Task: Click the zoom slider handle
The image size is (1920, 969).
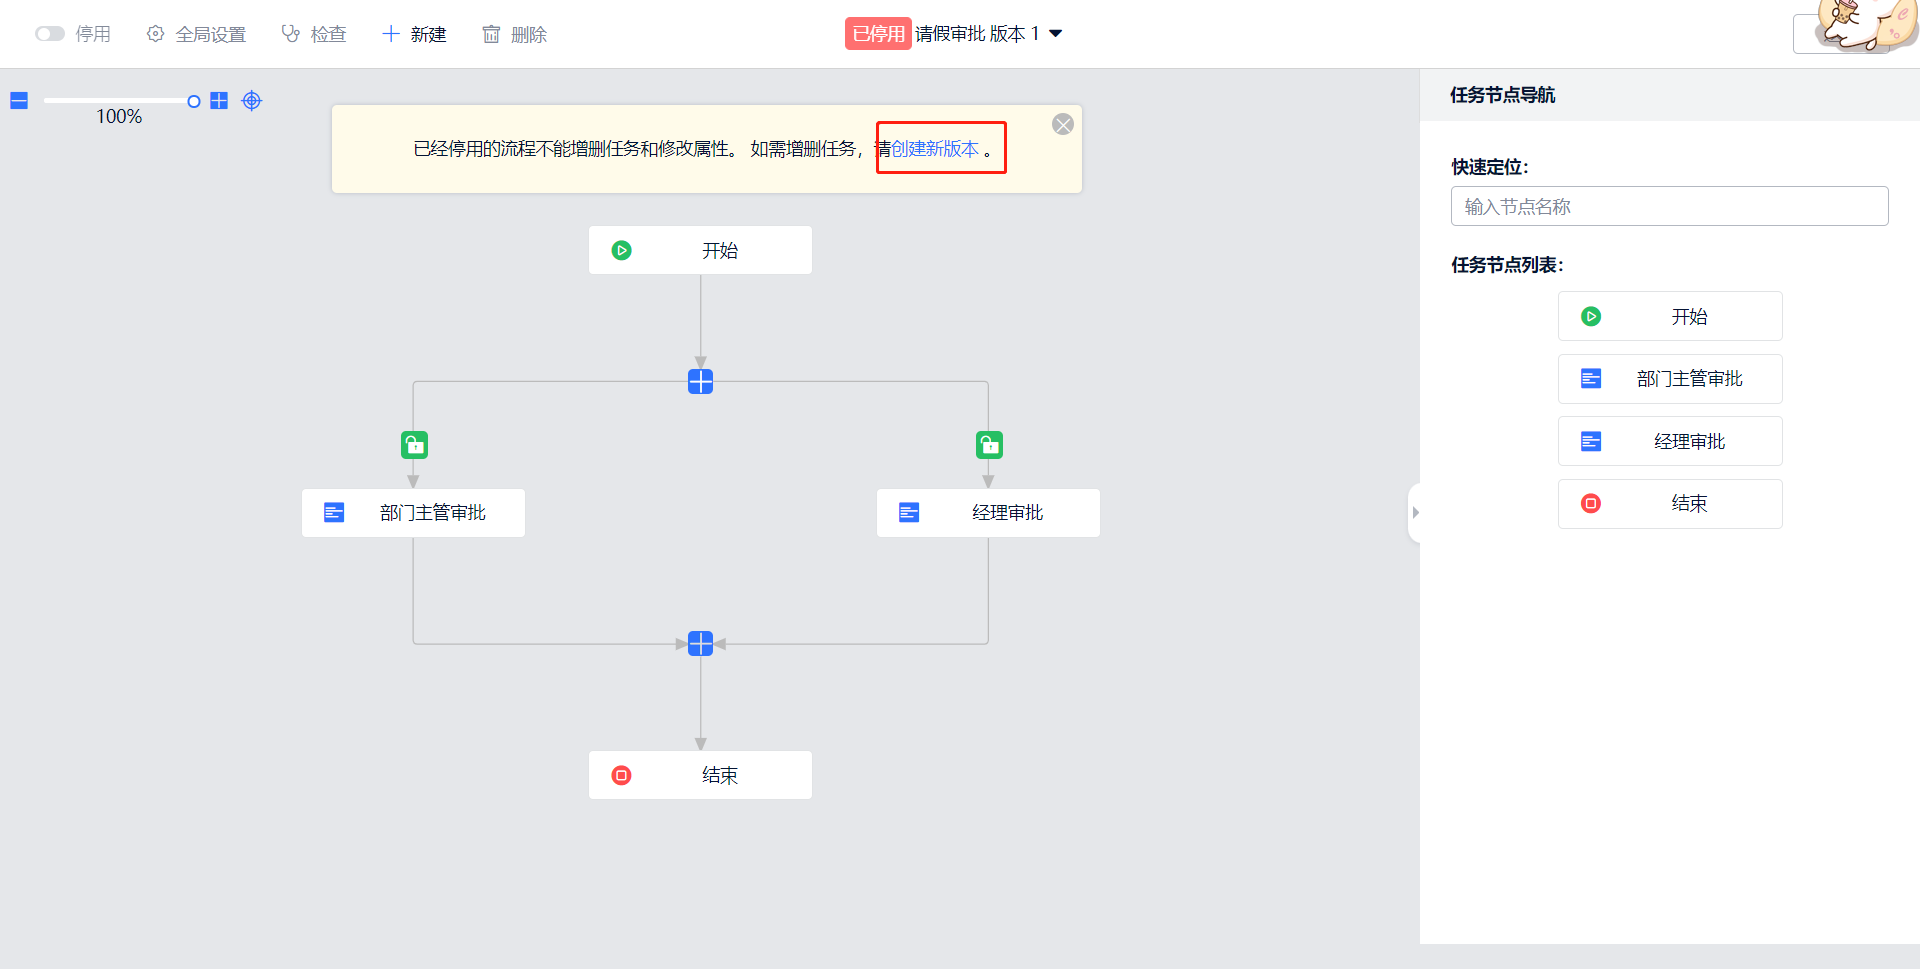Action: (194, 101)
